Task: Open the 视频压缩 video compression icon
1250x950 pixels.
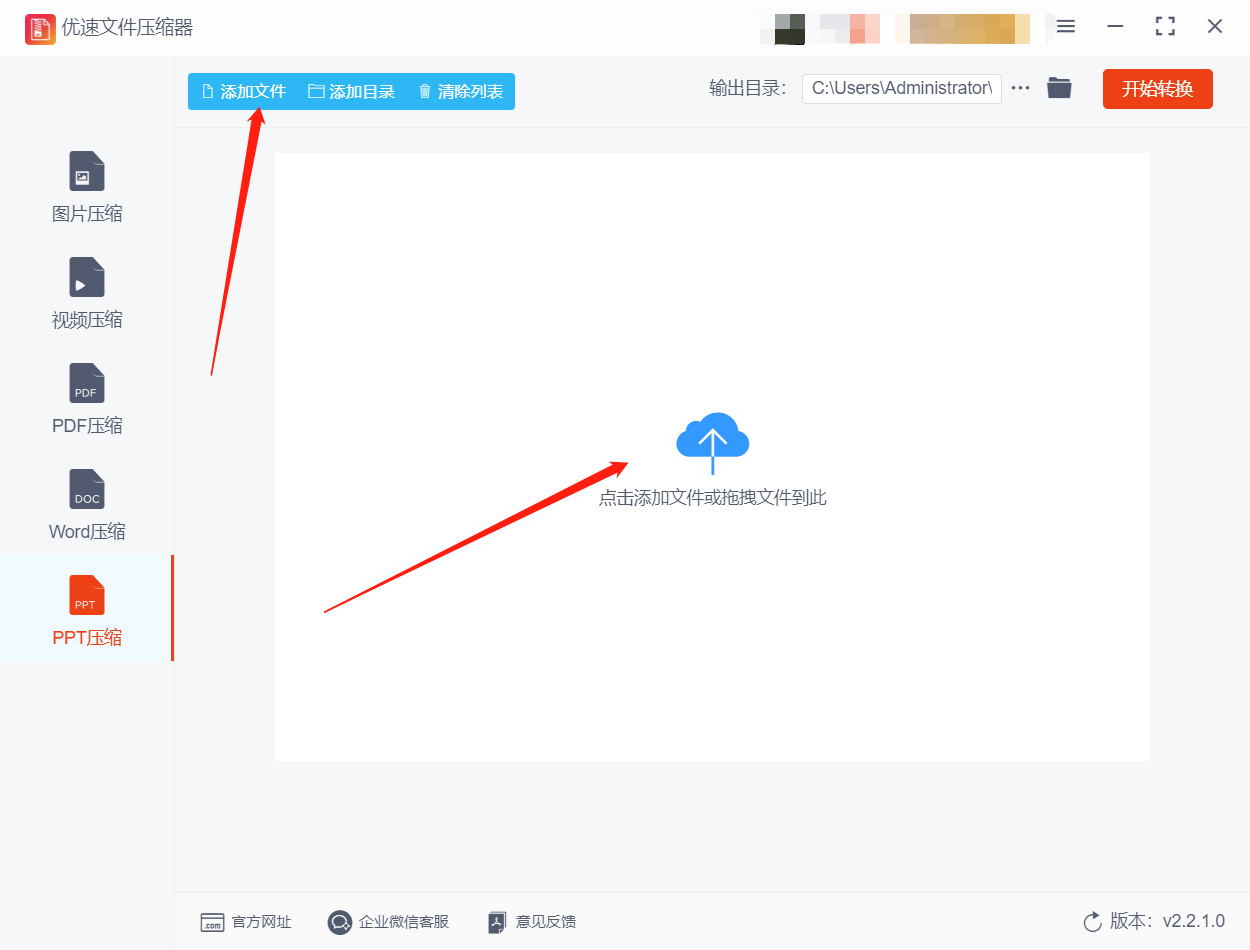Action: tap(87, 277)
